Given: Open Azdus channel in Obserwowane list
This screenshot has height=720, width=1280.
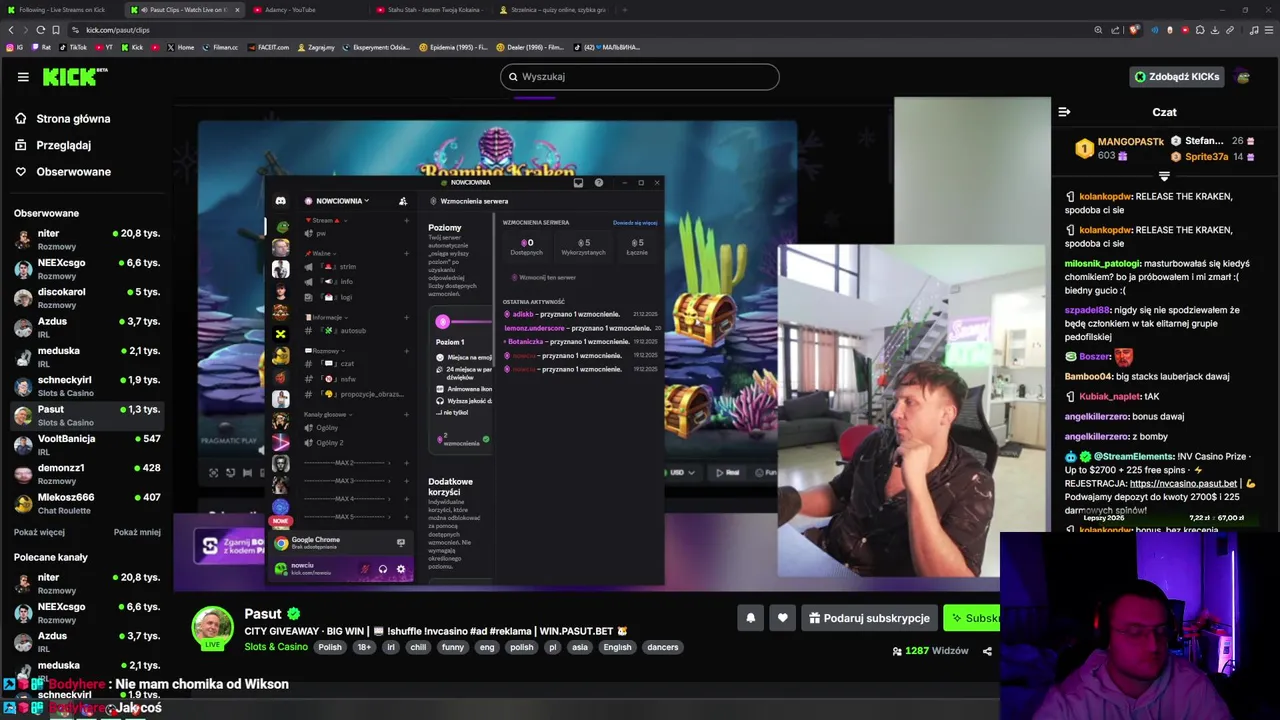Looking at the screenshot, I should (87, 327).
